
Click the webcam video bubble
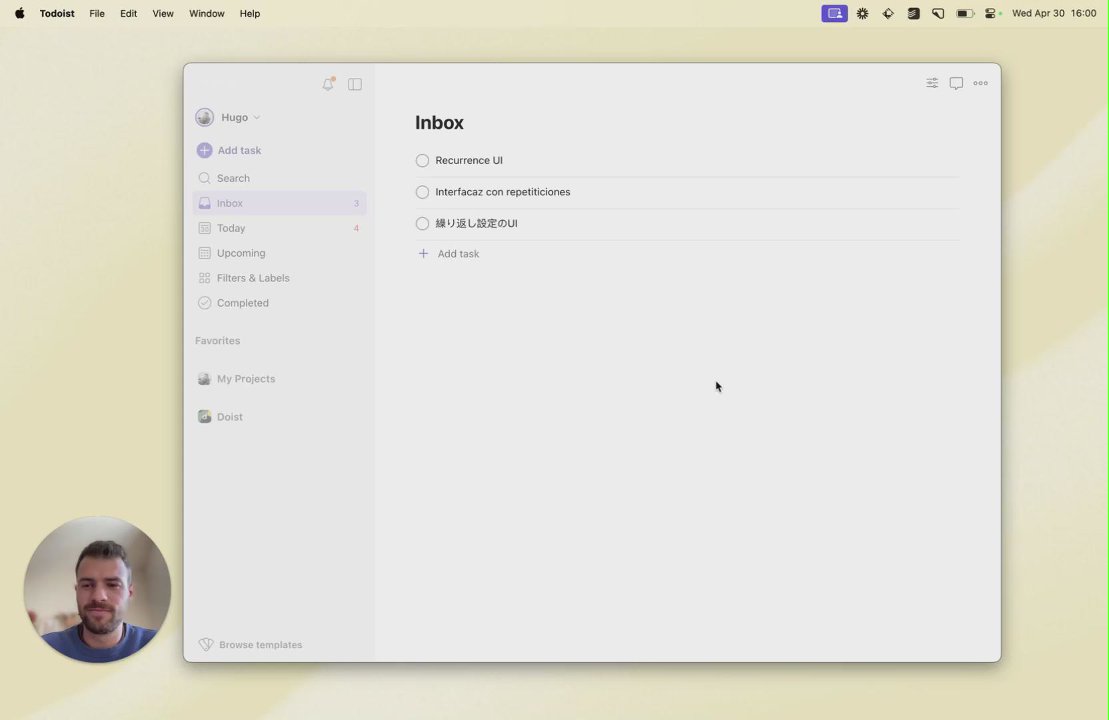click(x=97, y=589)
